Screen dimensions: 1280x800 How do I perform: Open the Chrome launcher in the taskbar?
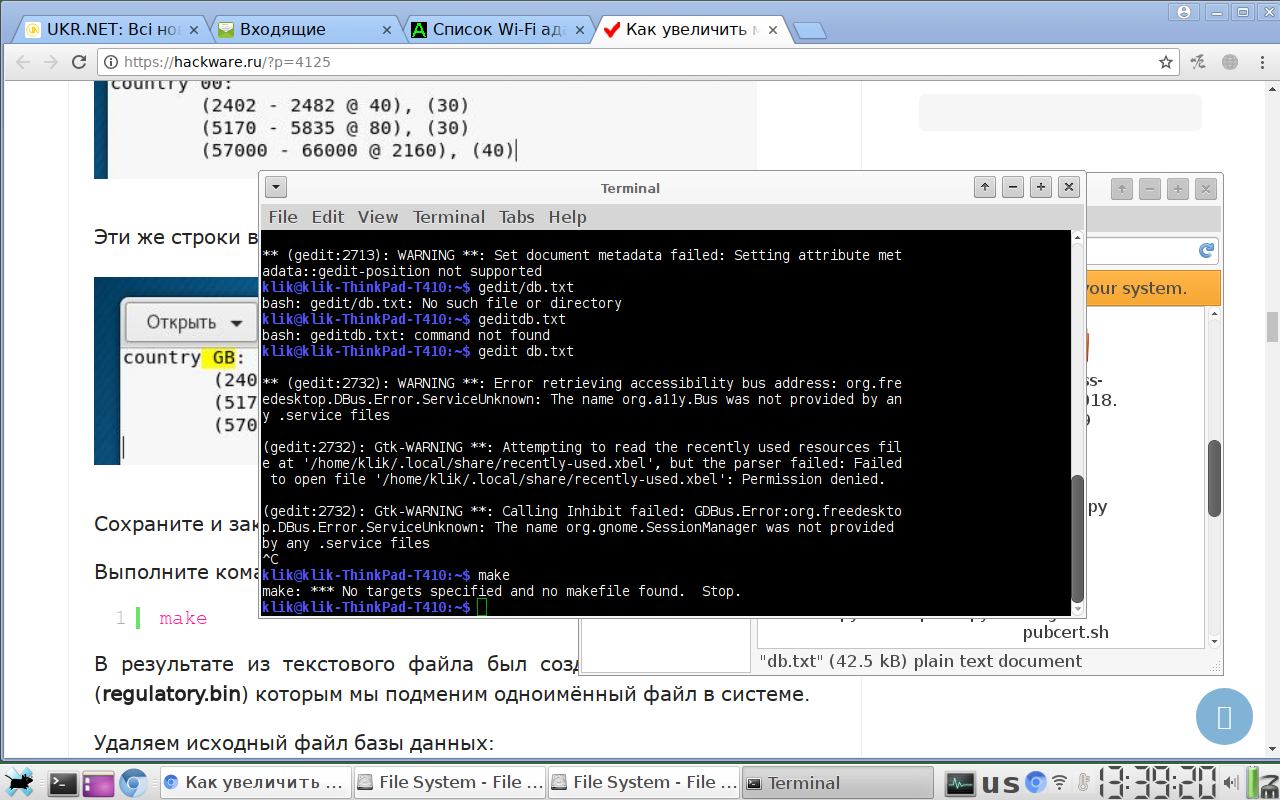(132, 783)
